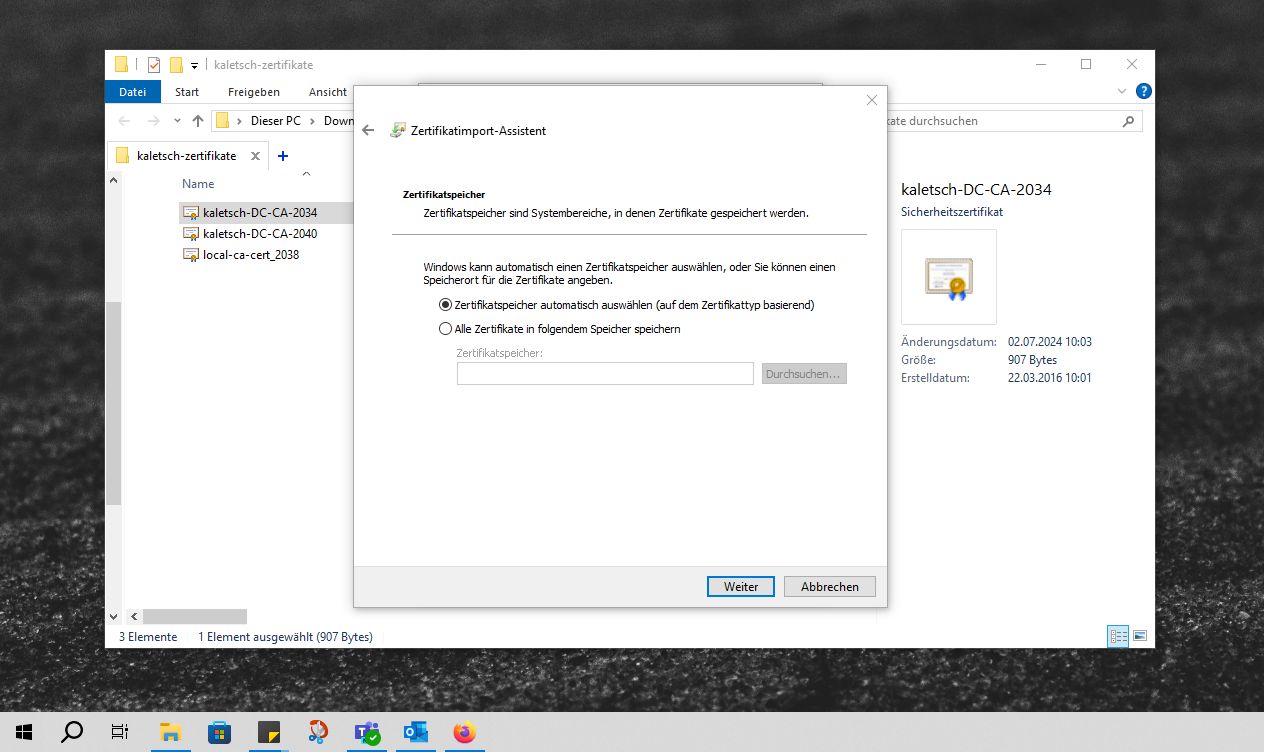The image size is (1264, 752).
Task: Open Outlook from the taskbar
Action: click(416, 732)
